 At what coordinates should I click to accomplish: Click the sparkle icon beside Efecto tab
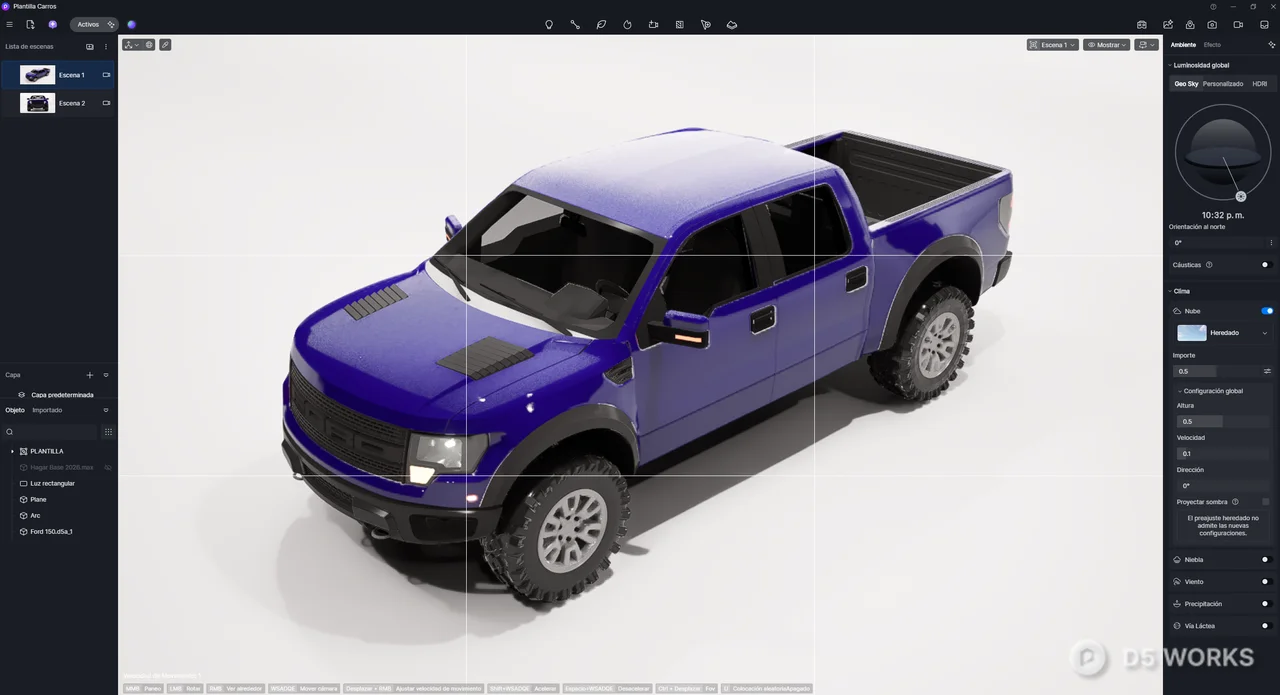pos(1272,45)
